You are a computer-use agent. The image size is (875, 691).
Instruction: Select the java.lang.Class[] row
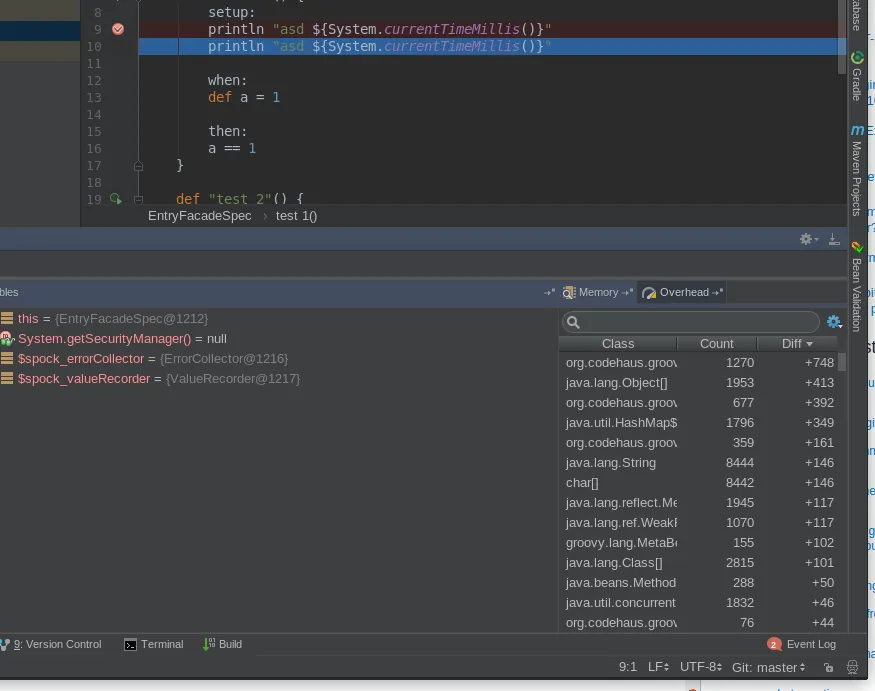tap(699, 563)
